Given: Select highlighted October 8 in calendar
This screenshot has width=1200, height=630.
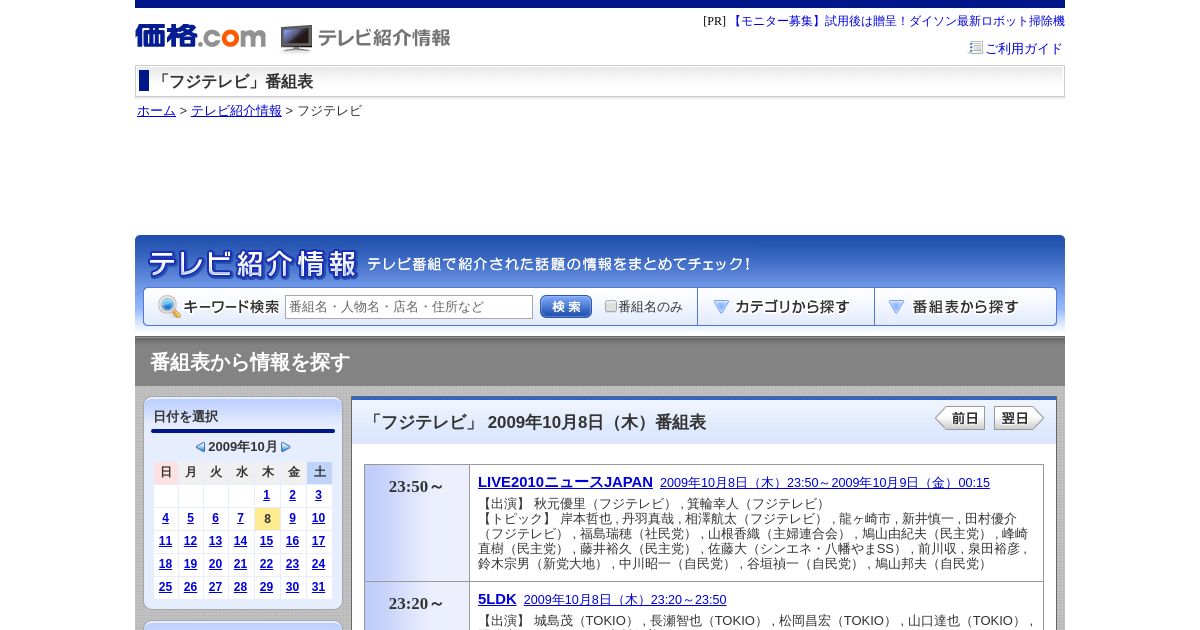Looking at the screenshot, I should tap(267, 519).
